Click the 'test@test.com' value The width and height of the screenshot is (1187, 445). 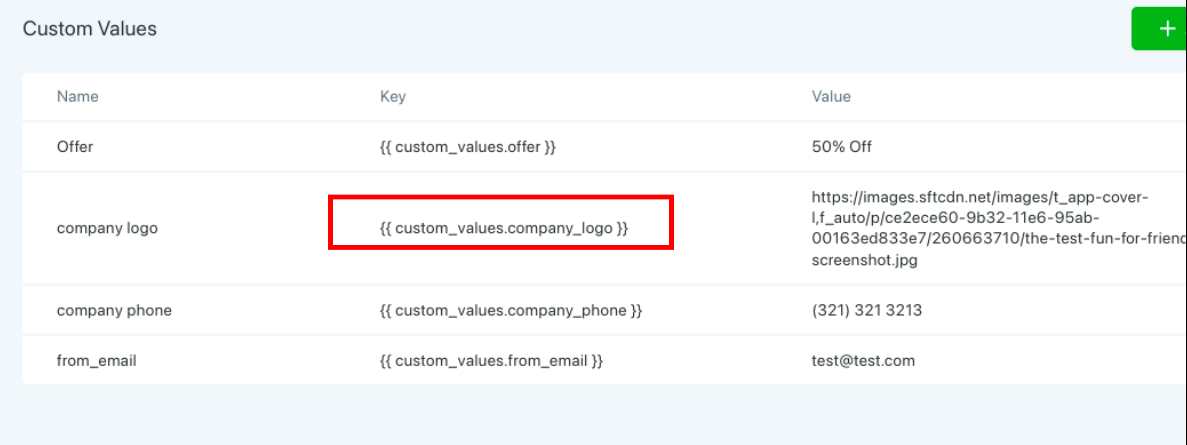pos(863,361)
